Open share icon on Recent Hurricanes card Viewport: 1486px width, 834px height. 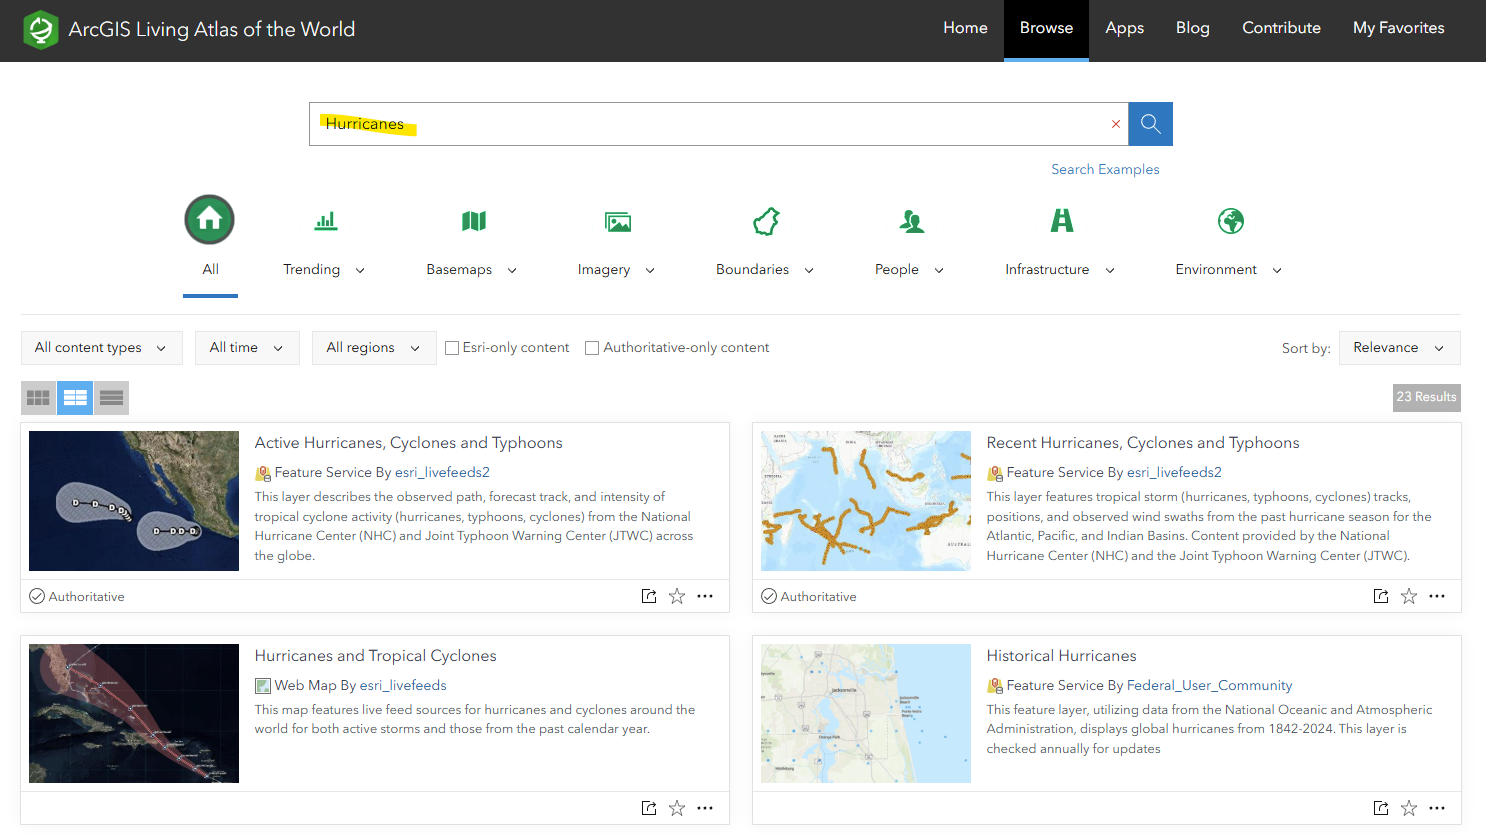pos(1381,596)
